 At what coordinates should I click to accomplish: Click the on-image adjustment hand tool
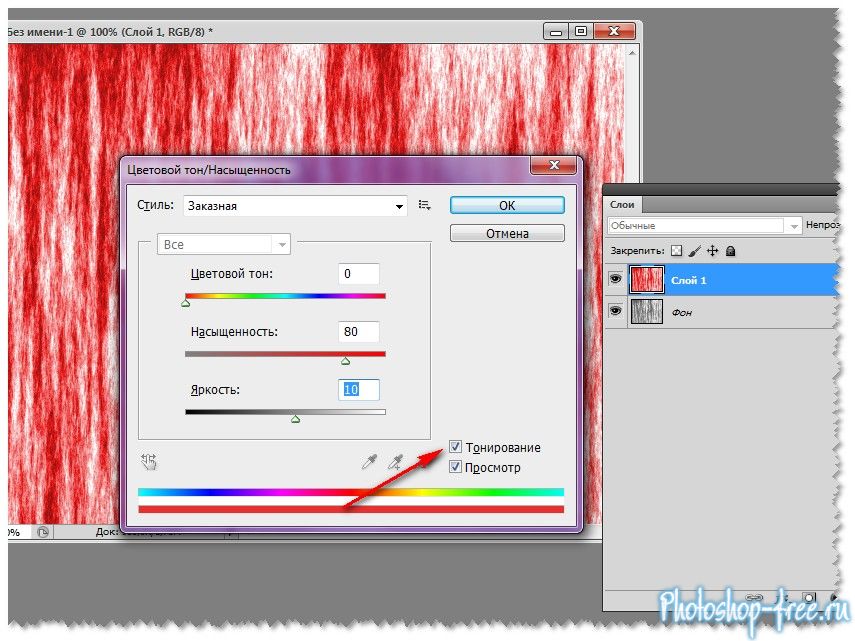pyautogui.click(x=150, y=461)
